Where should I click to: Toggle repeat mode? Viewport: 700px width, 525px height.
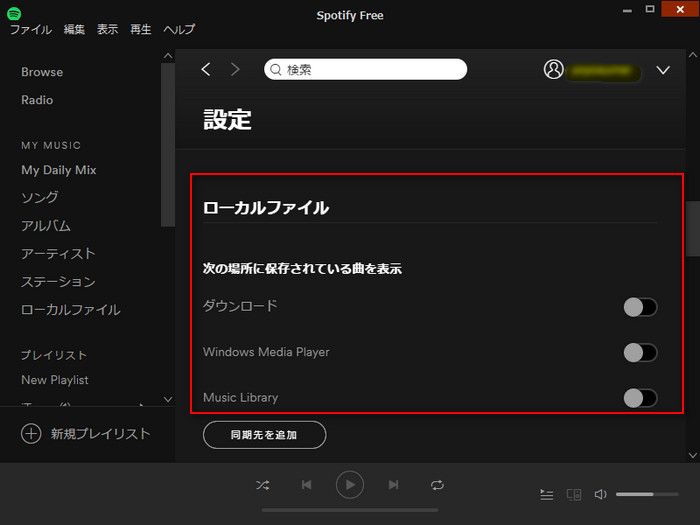(437, 485)
